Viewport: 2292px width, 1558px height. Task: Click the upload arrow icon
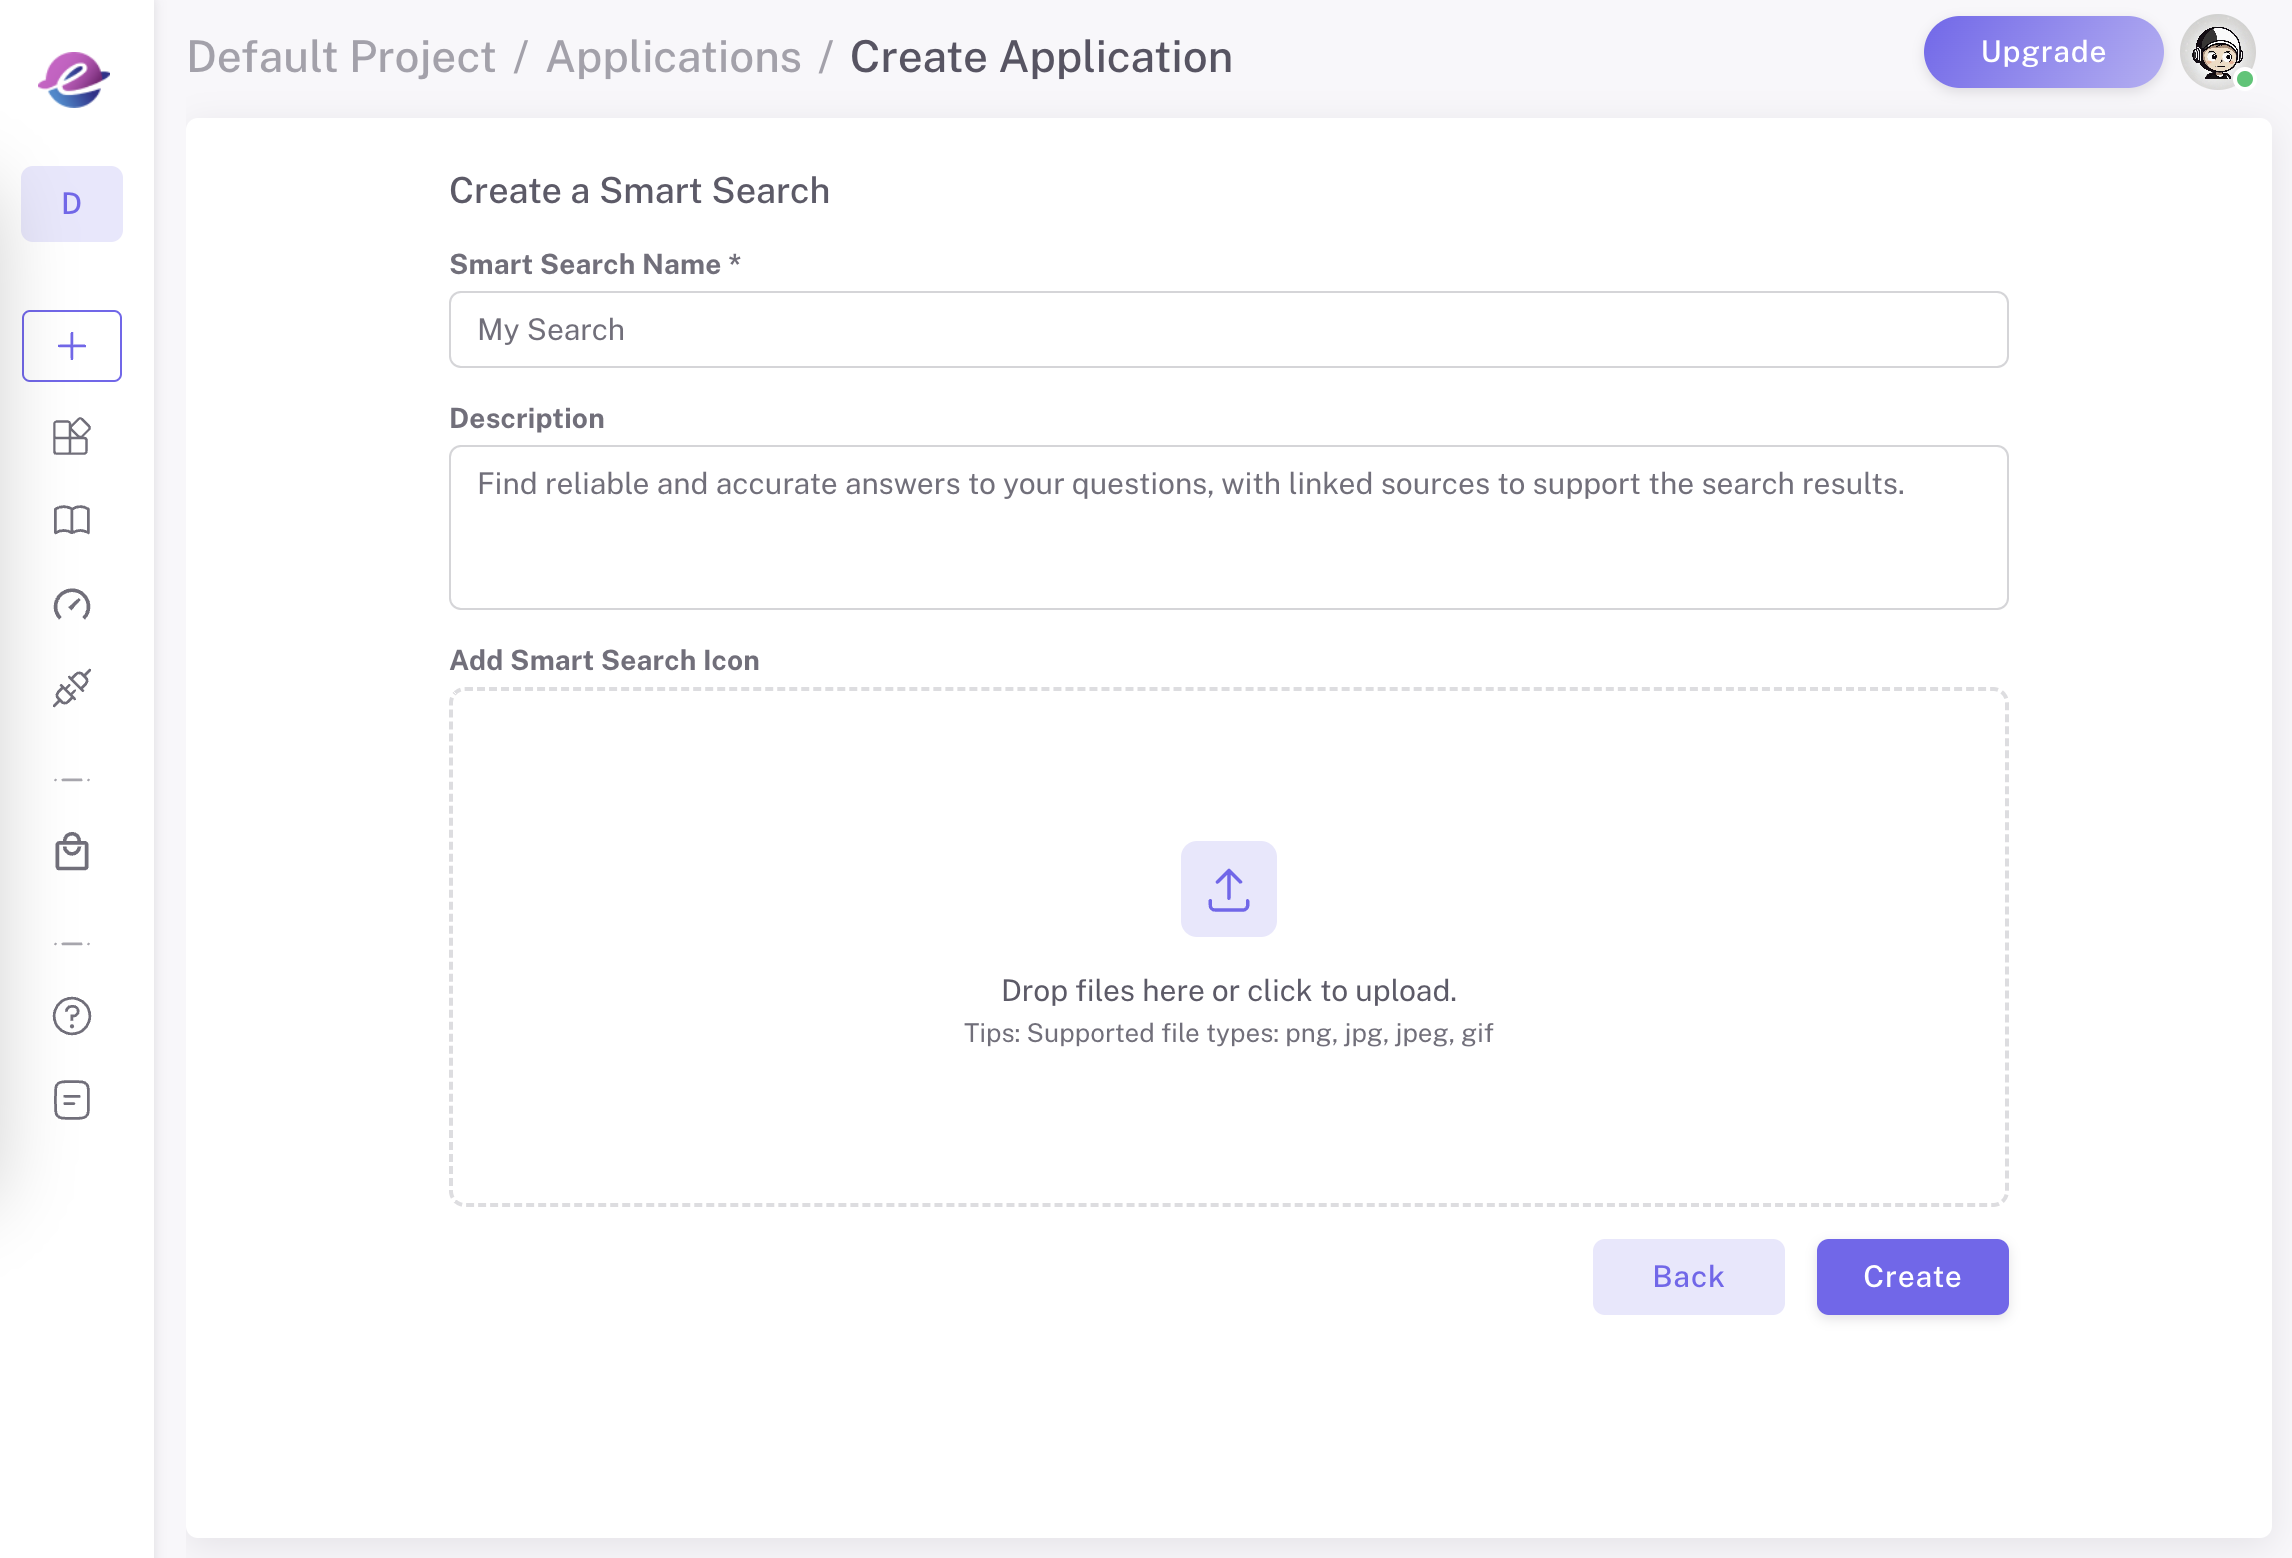tap(1228, 889)
